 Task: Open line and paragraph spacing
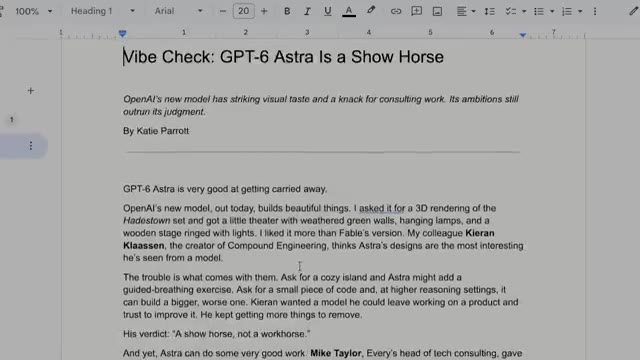tap(489, 11)
